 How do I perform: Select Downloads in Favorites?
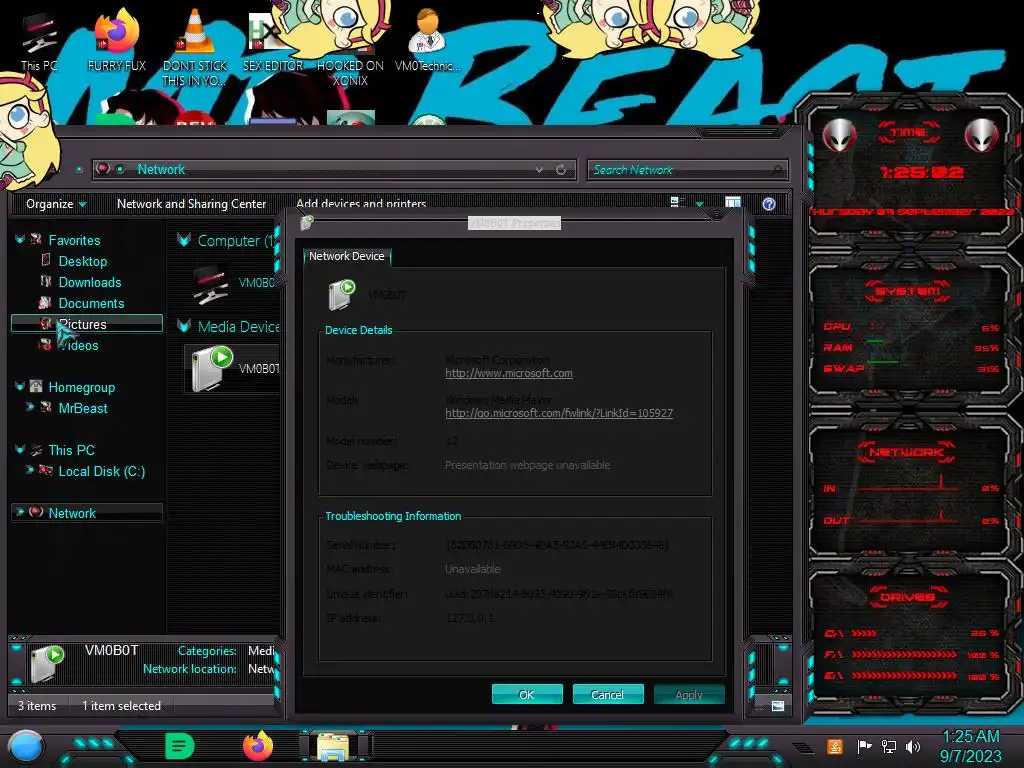pyautogui.click(x=89, y=282)
